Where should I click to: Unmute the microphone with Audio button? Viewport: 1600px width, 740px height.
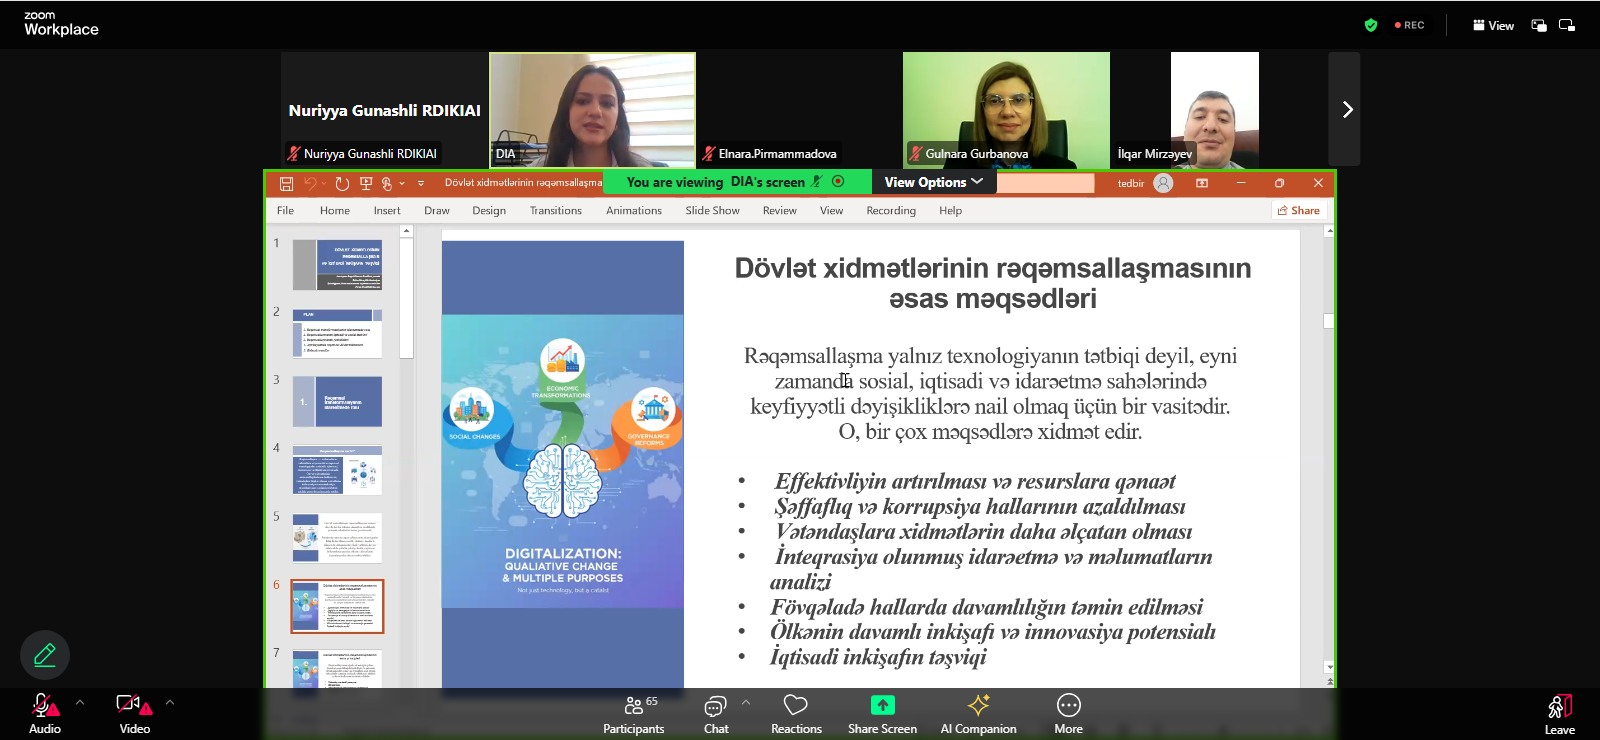[x=45, y=714]
